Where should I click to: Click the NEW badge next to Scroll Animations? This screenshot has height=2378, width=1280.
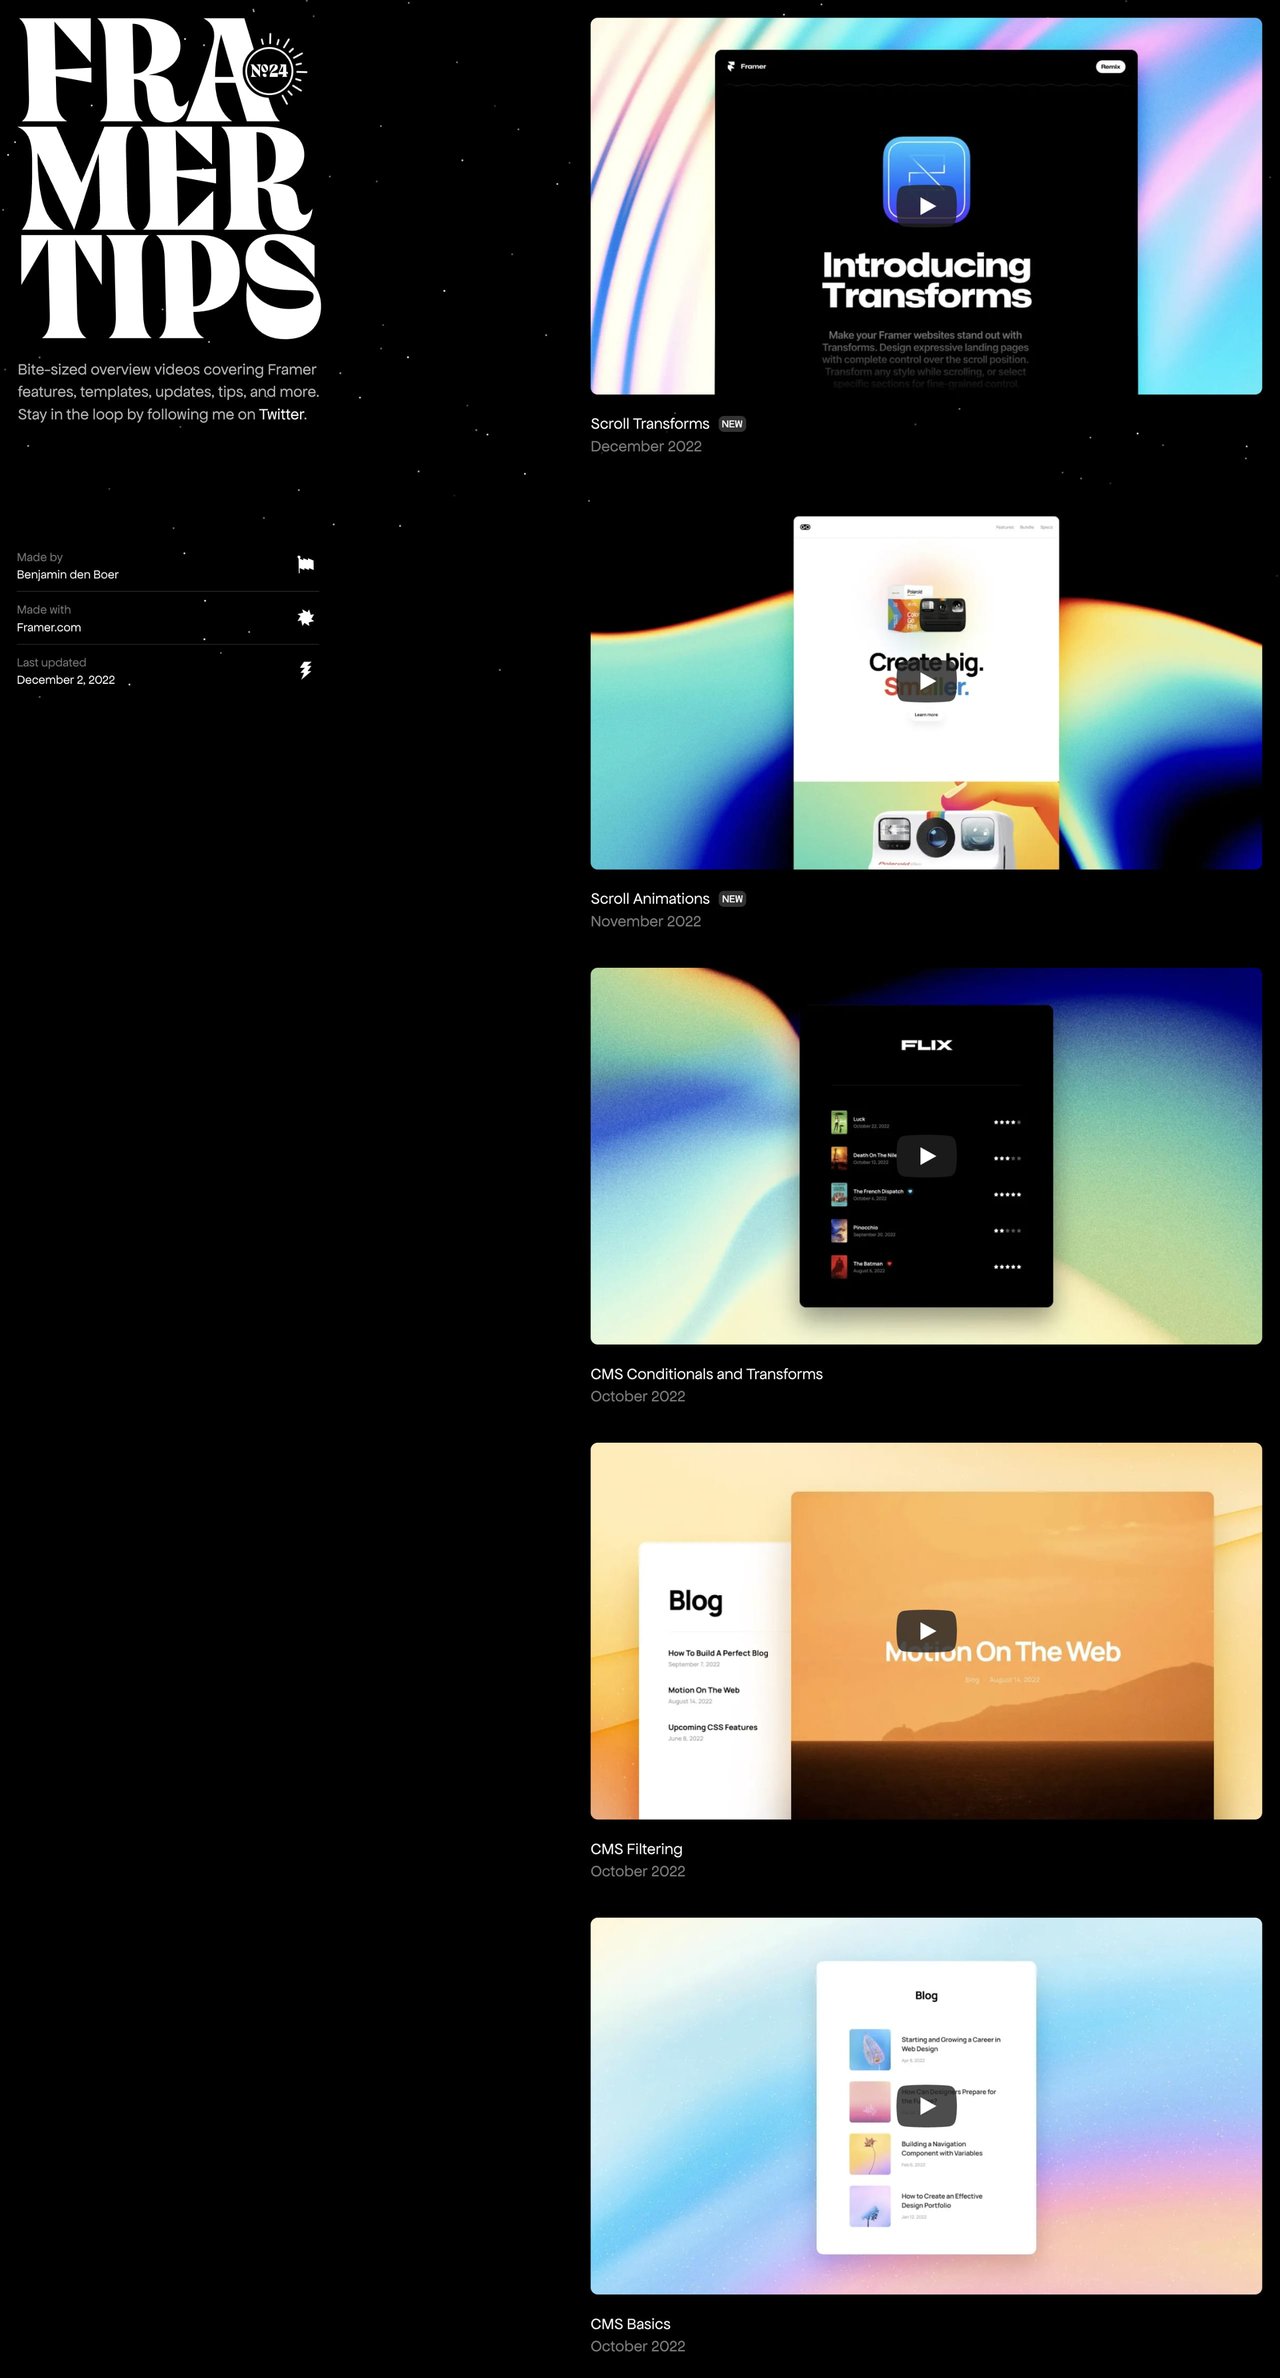point(732,899)
